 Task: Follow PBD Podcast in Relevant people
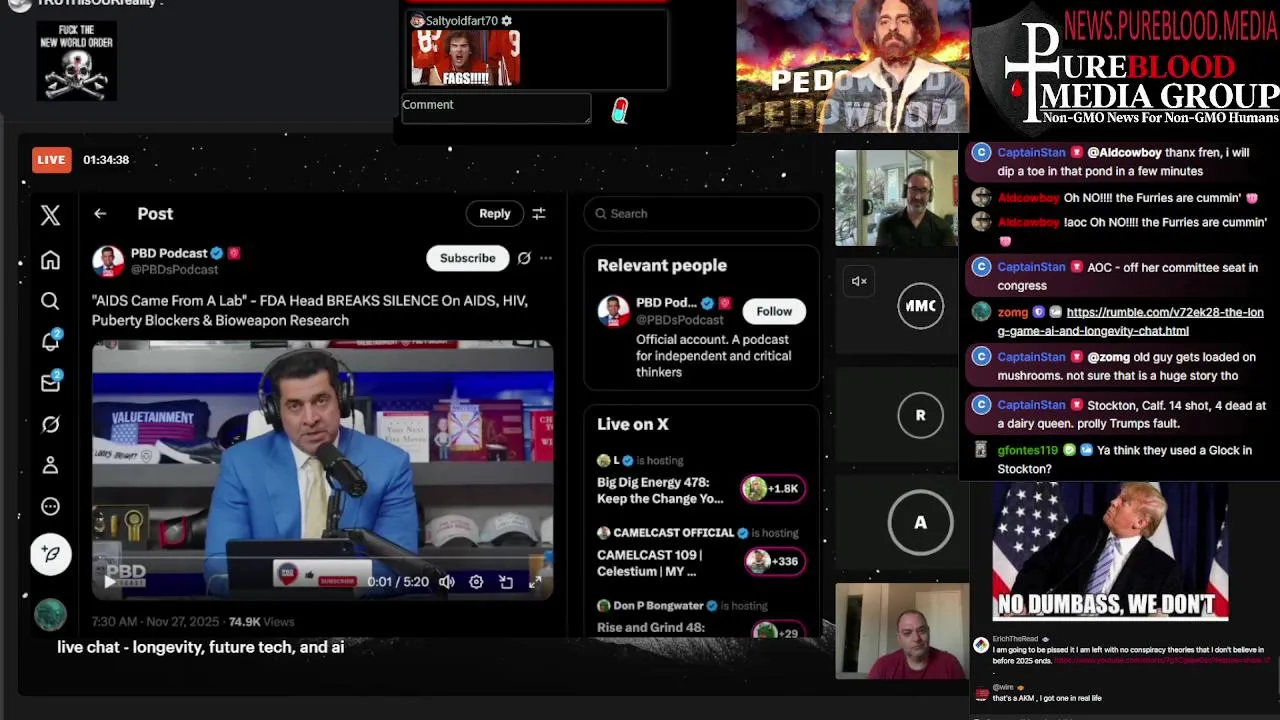tap(774, 311)
